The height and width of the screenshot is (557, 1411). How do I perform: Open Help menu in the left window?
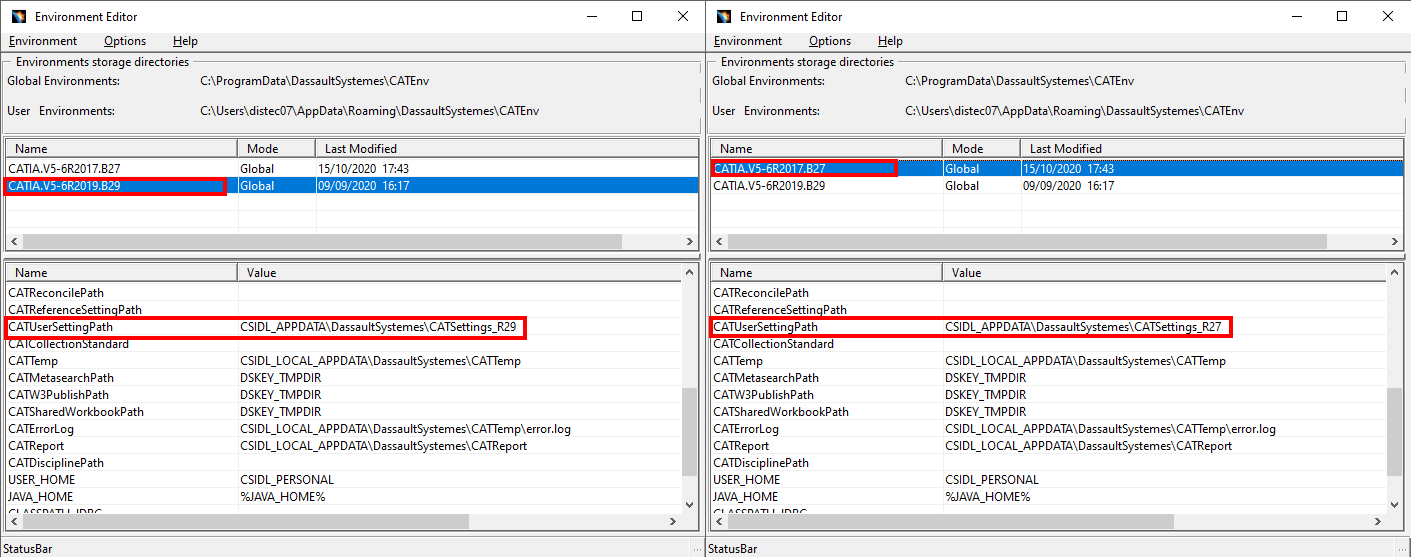pyautogui.click(x=185, y=41)
